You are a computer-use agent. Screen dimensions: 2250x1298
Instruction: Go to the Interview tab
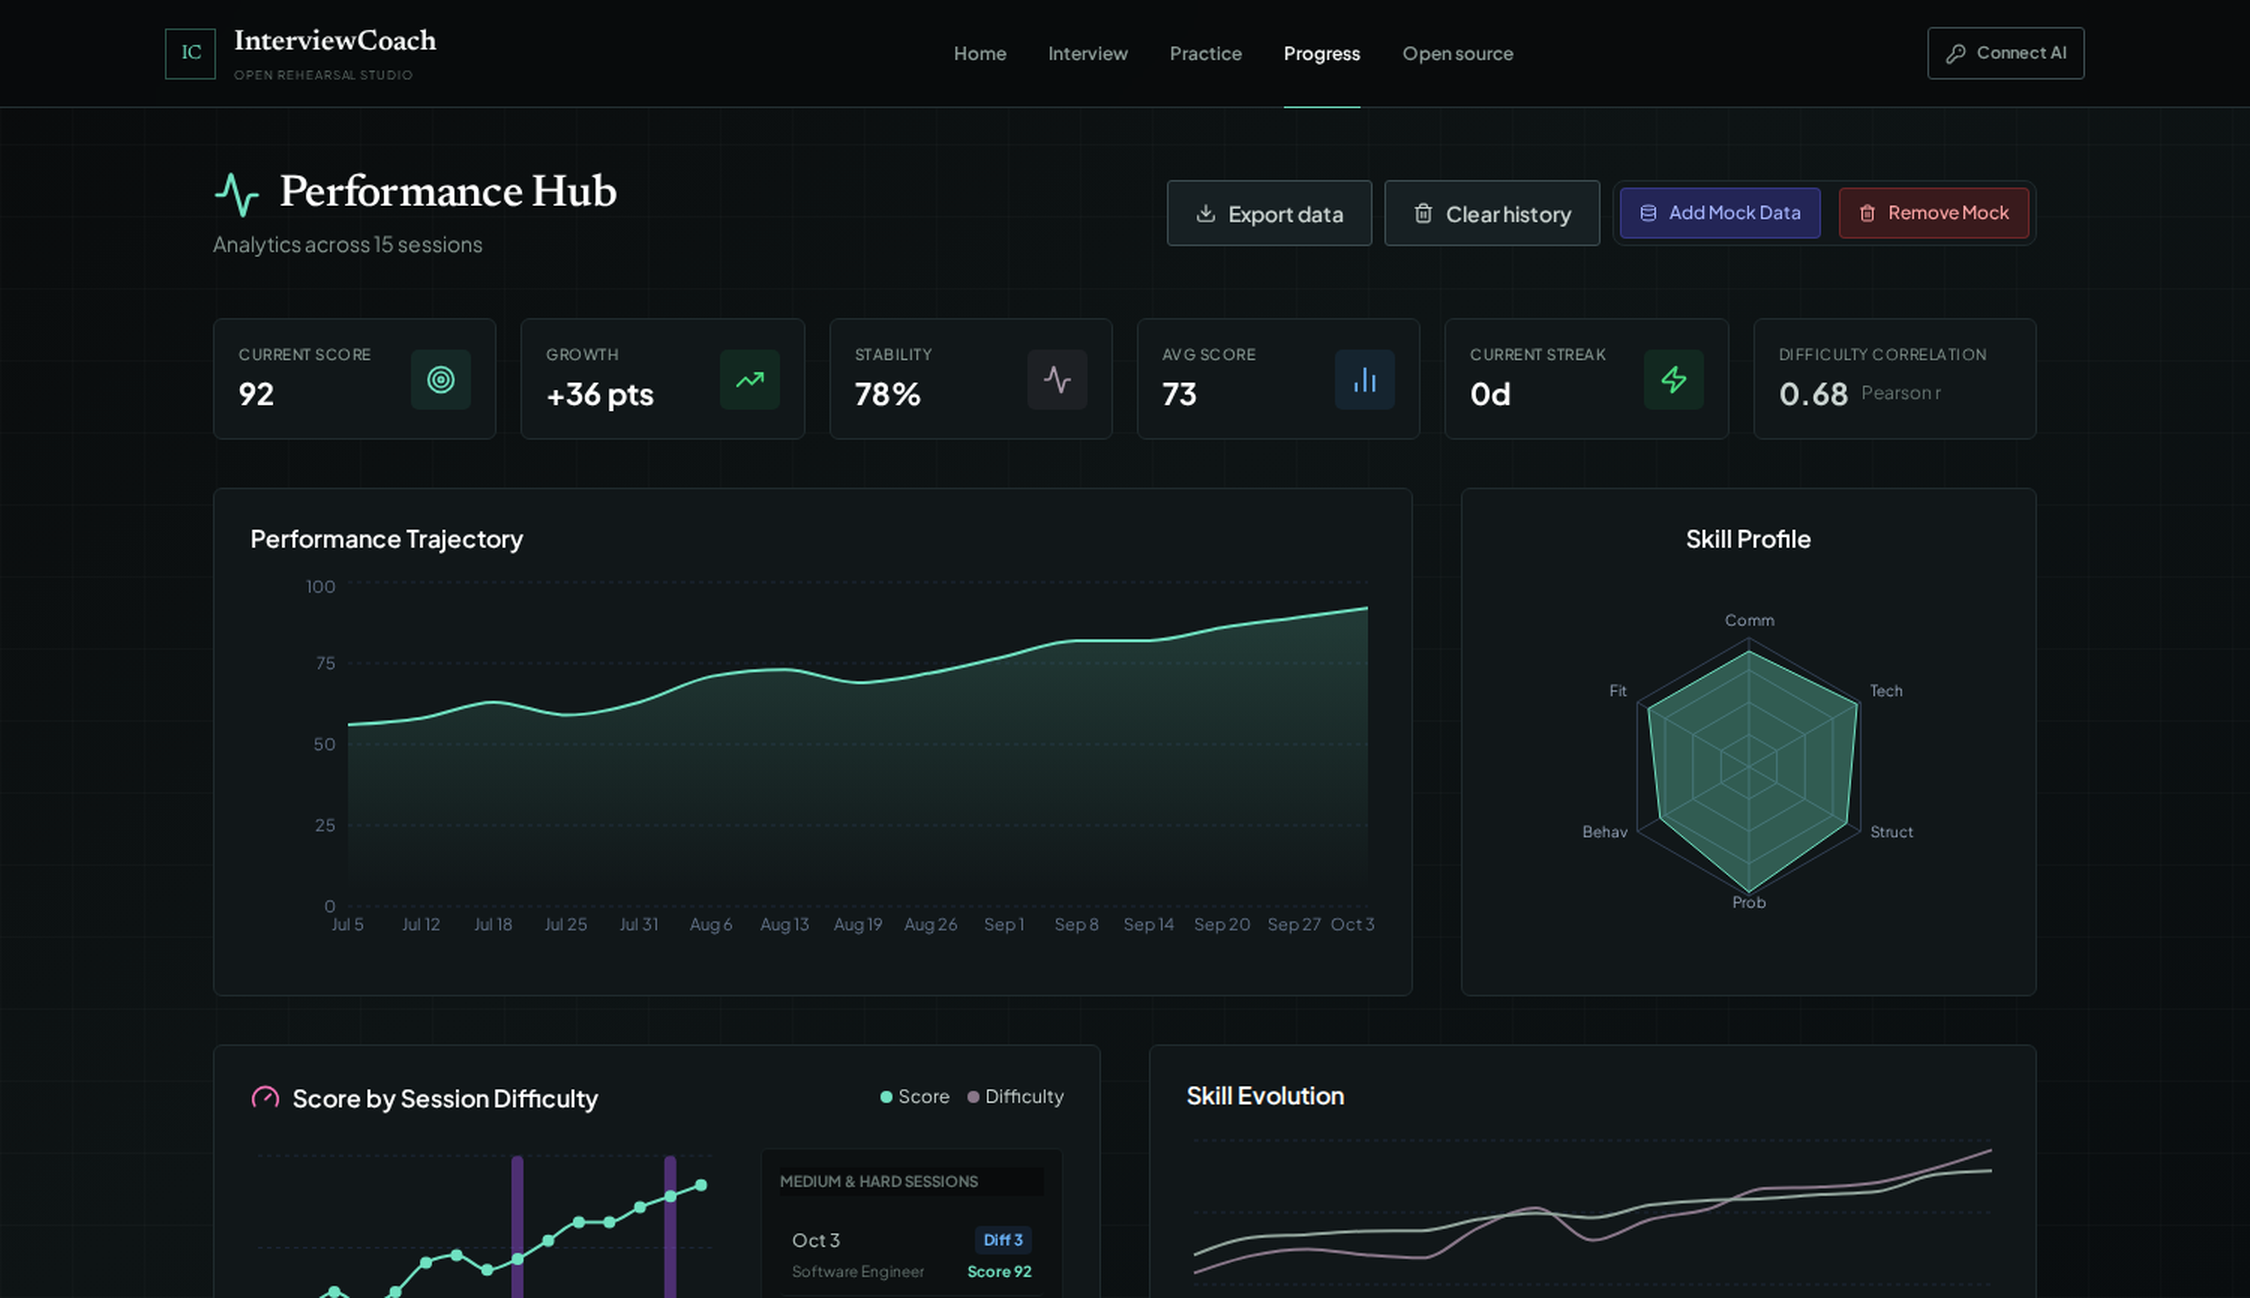(1088, 53)
